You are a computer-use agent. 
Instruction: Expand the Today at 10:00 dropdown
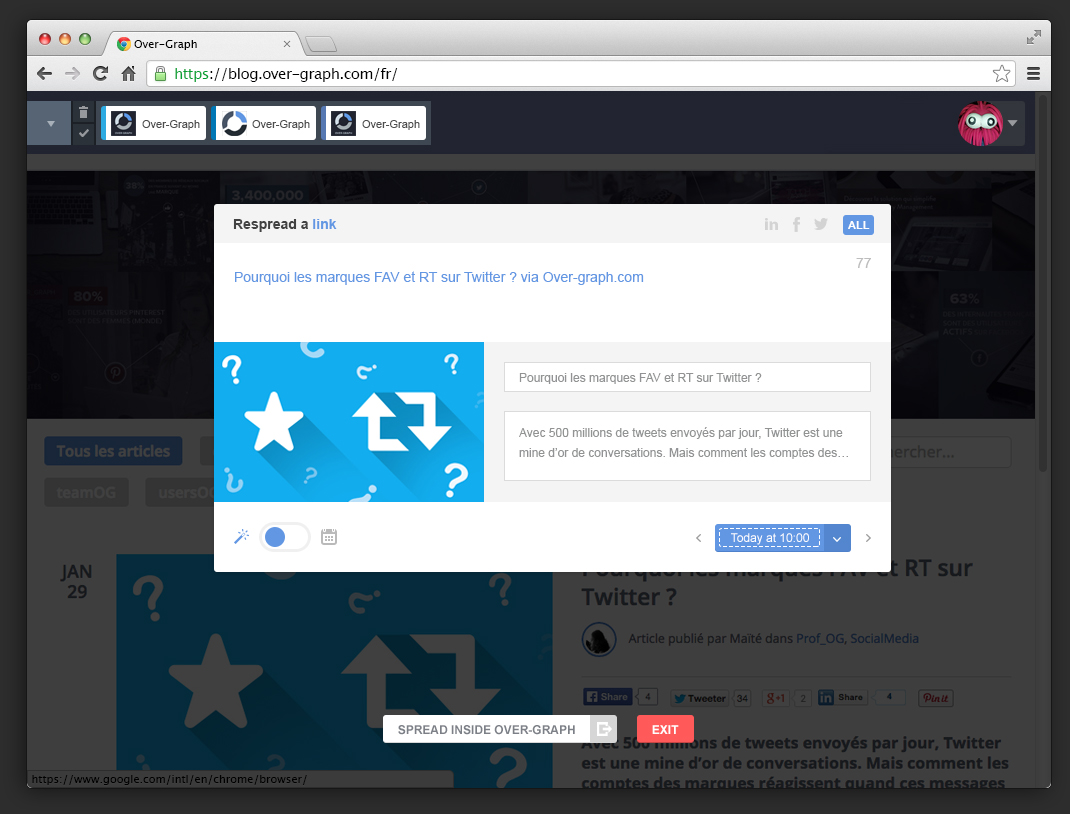coord(838,538)
